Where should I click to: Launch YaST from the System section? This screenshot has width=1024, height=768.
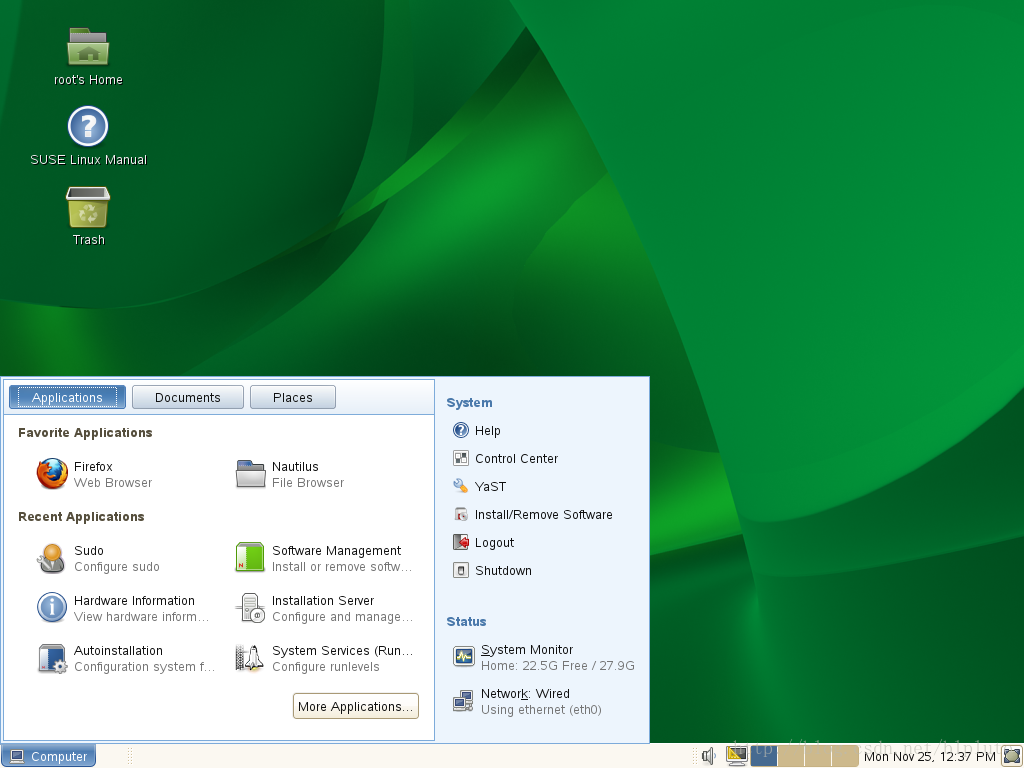click(x=479, y=487)
